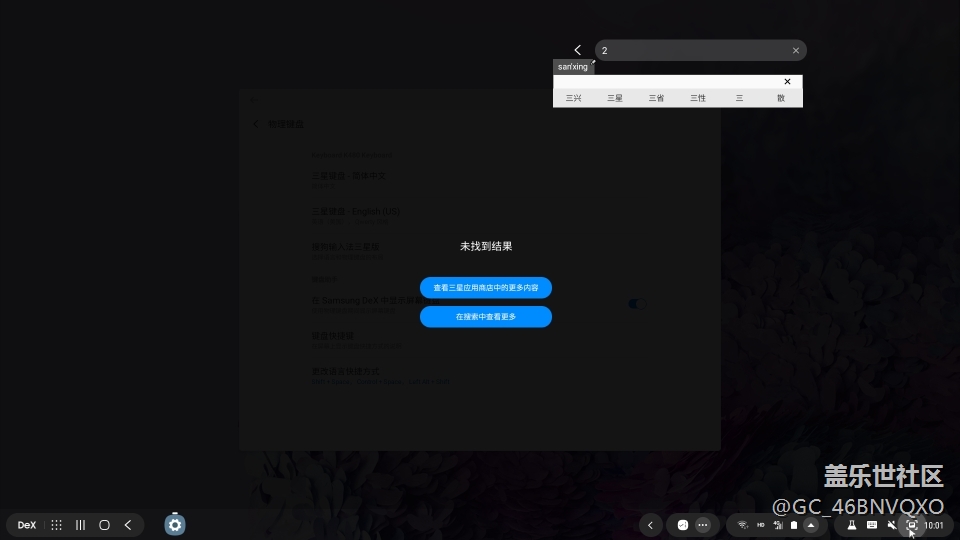Click the search back arrow

click(577, 50)
